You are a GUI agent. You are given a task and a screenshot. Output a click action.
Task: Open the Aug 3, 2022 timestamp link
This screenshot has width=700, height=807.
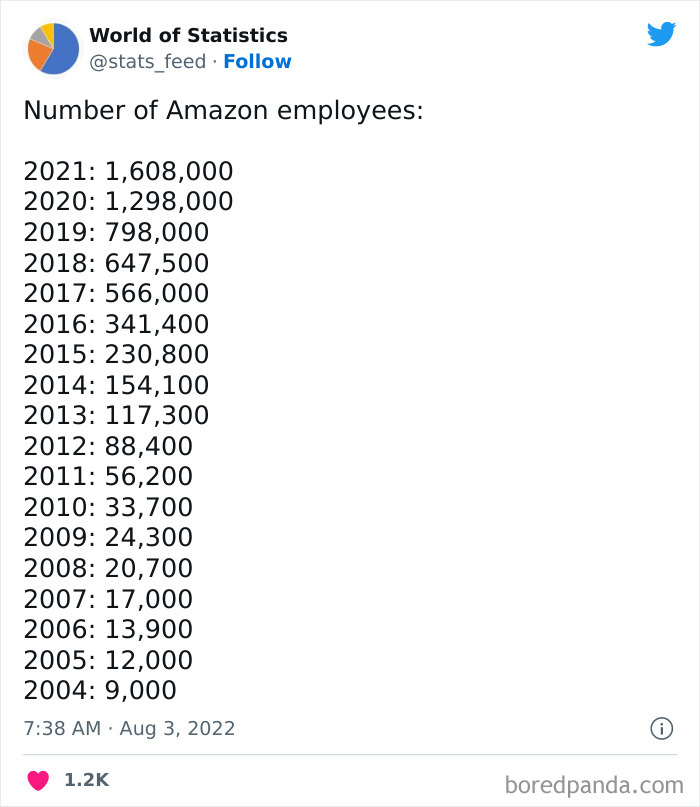(x=178, y=729)
